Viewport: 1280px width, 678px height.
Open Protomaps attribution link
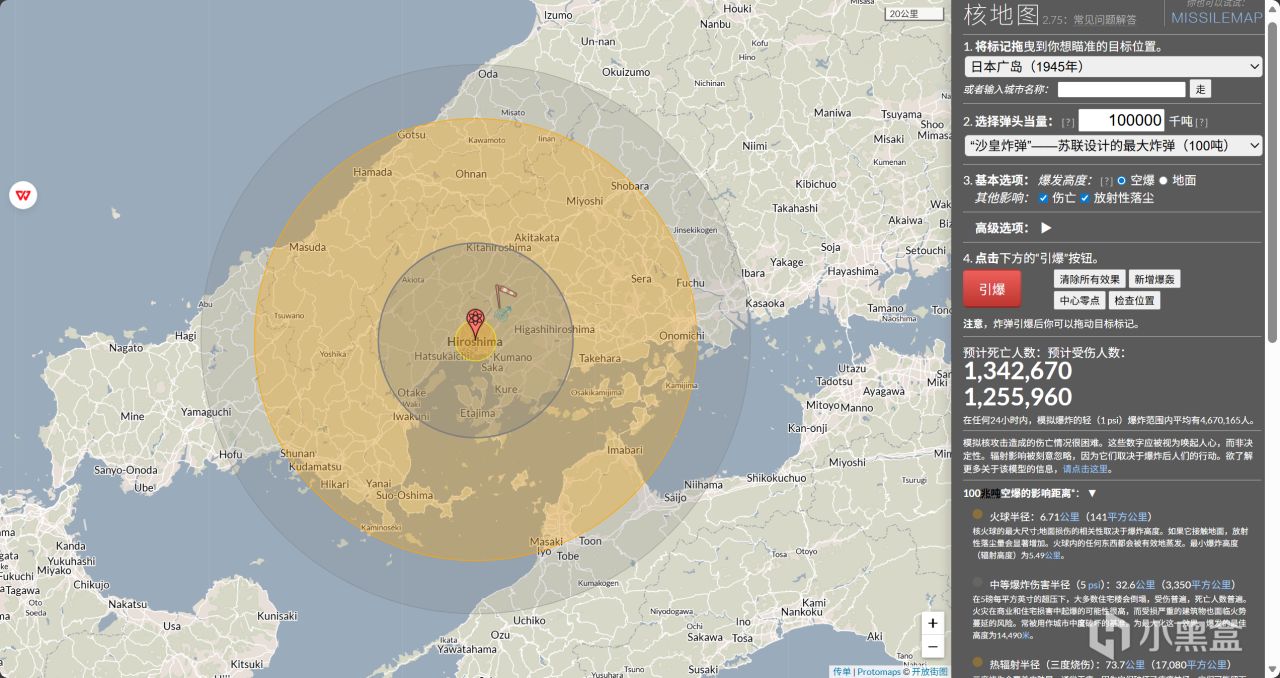pyautogui.click(x=879, y=672)
